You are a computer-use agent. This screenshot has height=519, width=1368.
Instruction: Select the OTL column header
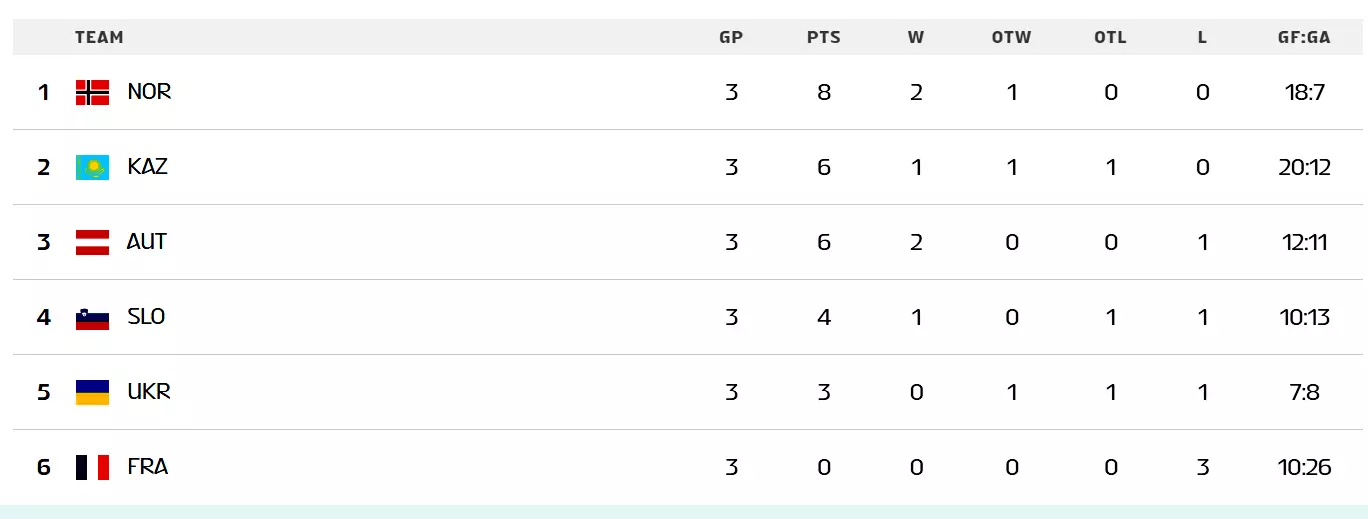point(1110,38)
